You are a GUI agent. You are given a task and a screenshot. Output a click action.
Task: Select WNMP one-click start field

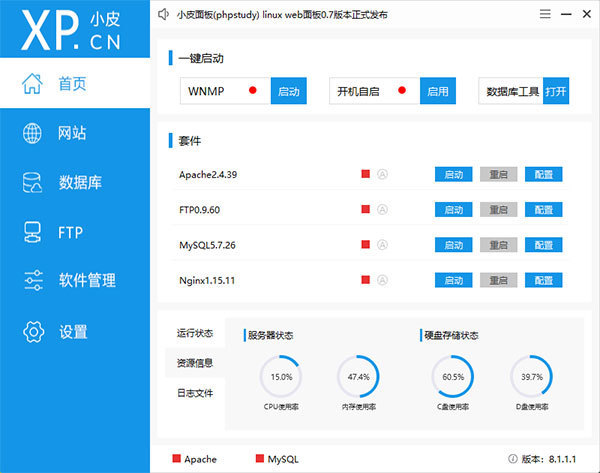[x=225, y=91]
